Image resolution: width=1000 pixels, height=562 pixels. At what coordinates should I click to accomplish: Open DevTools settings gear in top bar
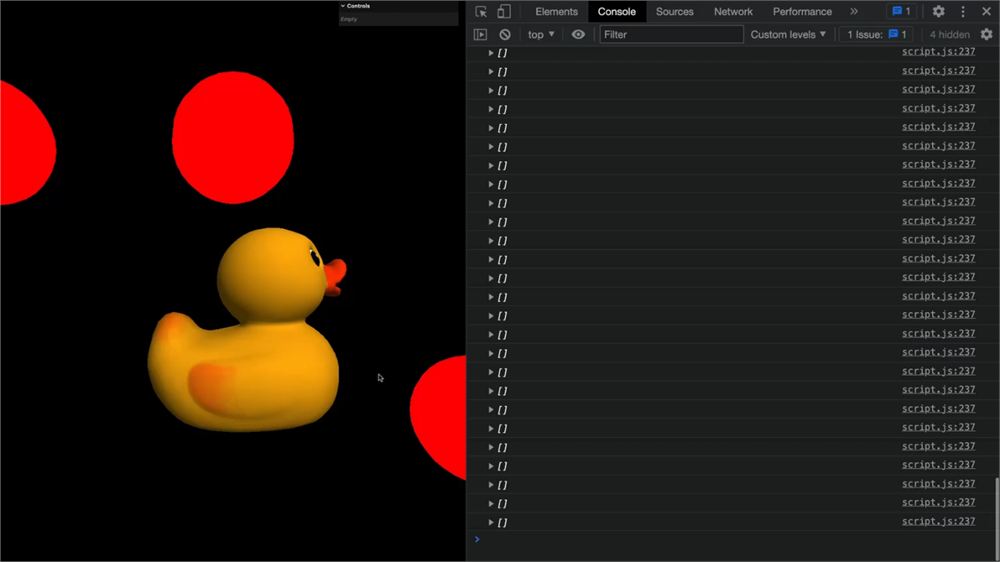(938, 11)
